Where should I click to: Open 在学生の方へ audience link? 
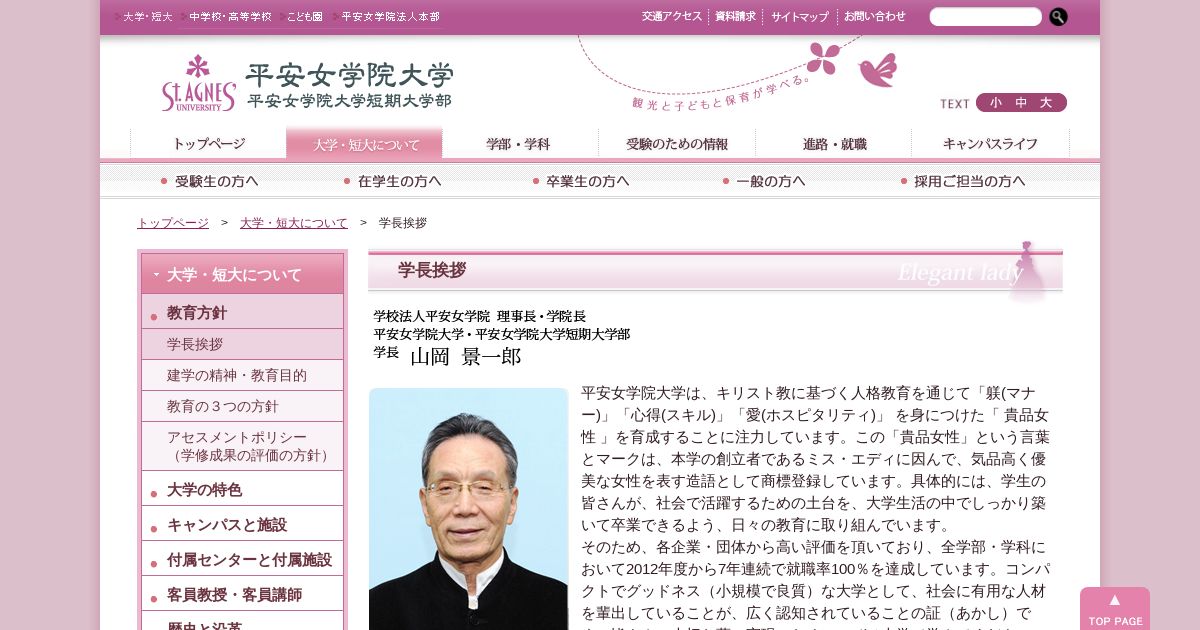[x=392, y=181]
